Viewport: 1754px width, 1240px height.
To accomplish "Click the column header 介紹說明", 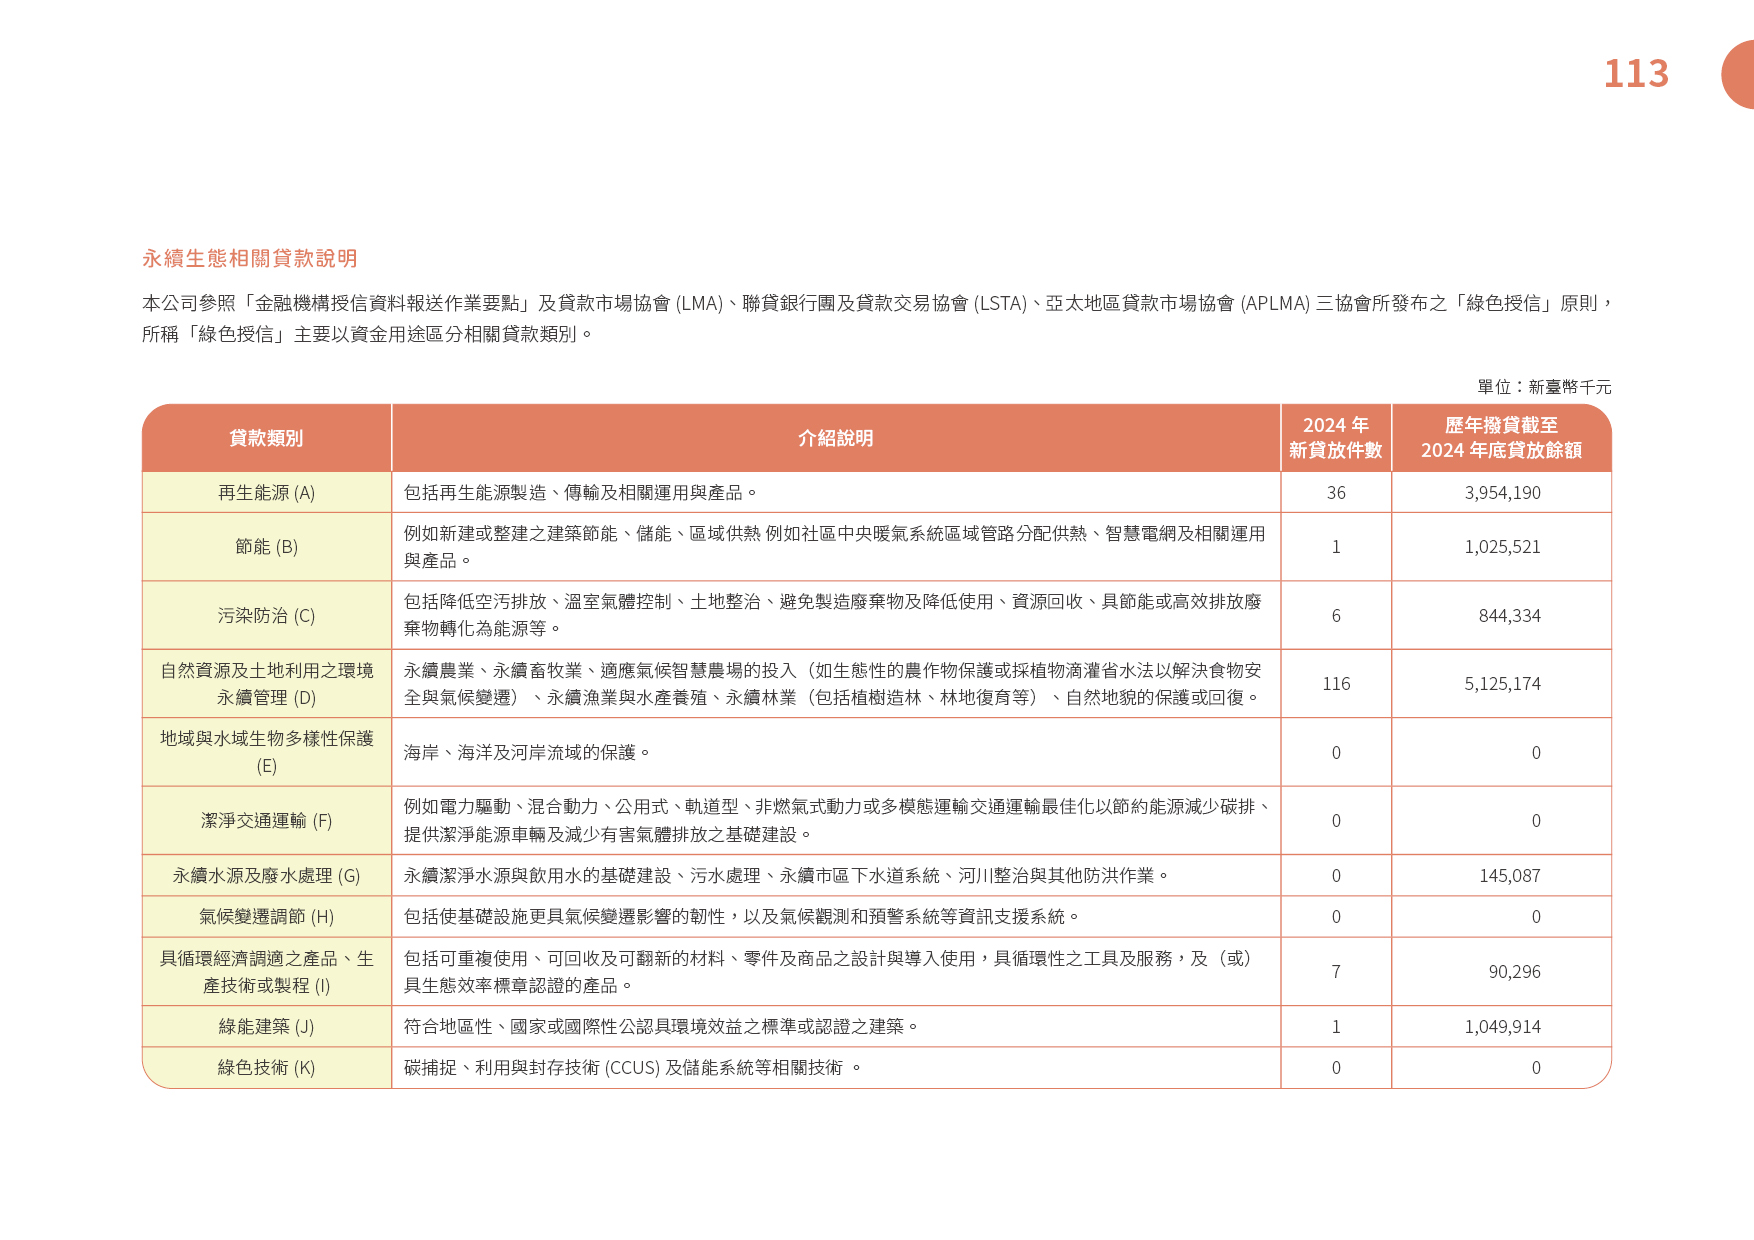I will (x=836, y=438).
